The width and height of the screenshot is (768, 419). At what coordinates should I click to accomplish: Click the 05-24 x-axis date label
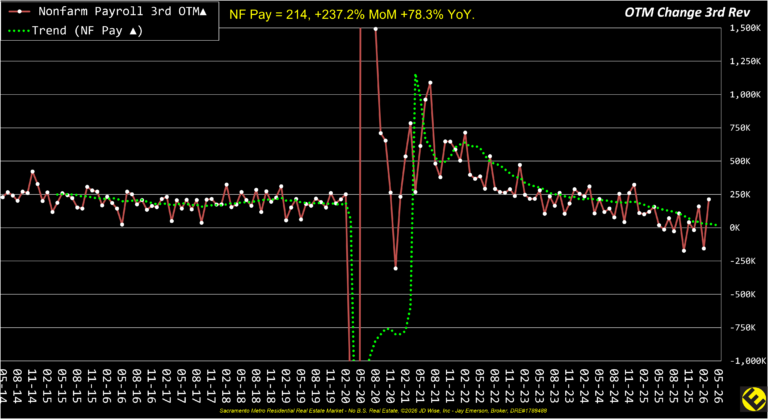tap(599, 386)
